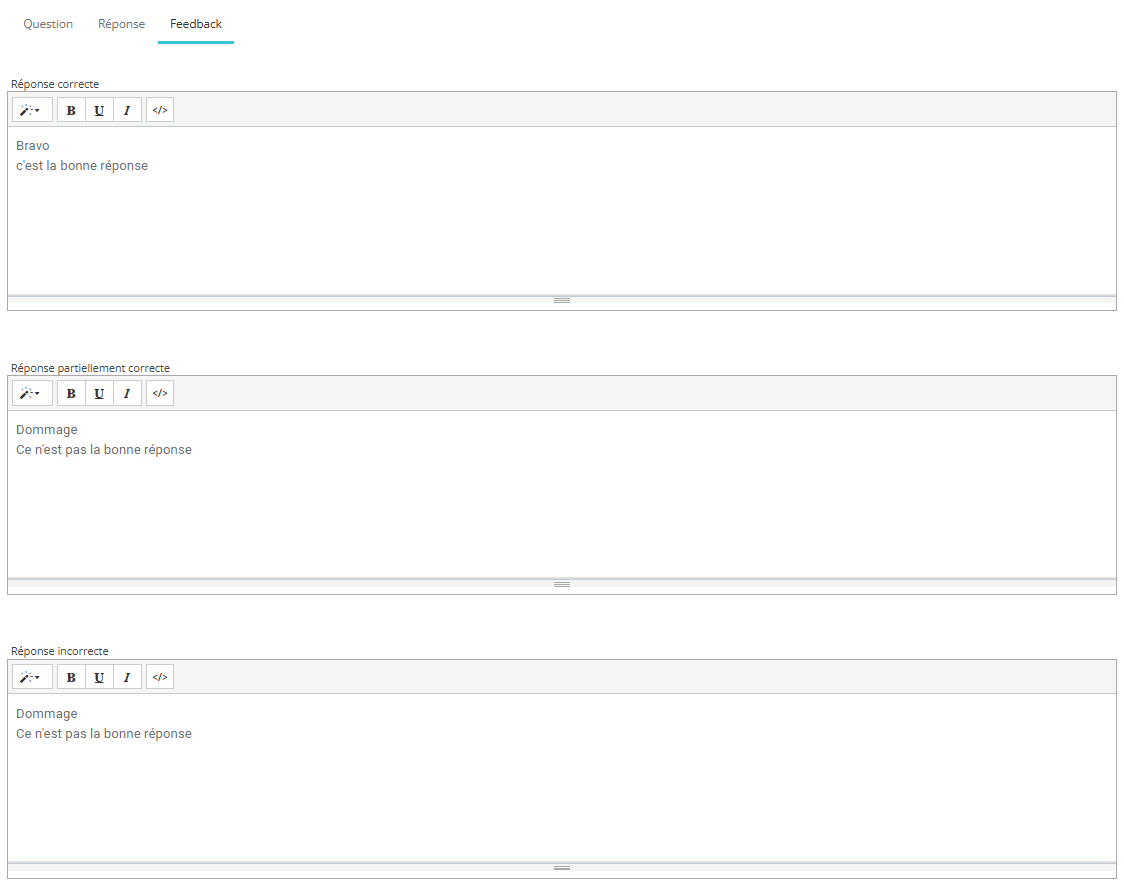The image size is (1124, 886).
Task: Click Bold icon in Réponse incorrecte editor
Action: [x=71, y=678]
